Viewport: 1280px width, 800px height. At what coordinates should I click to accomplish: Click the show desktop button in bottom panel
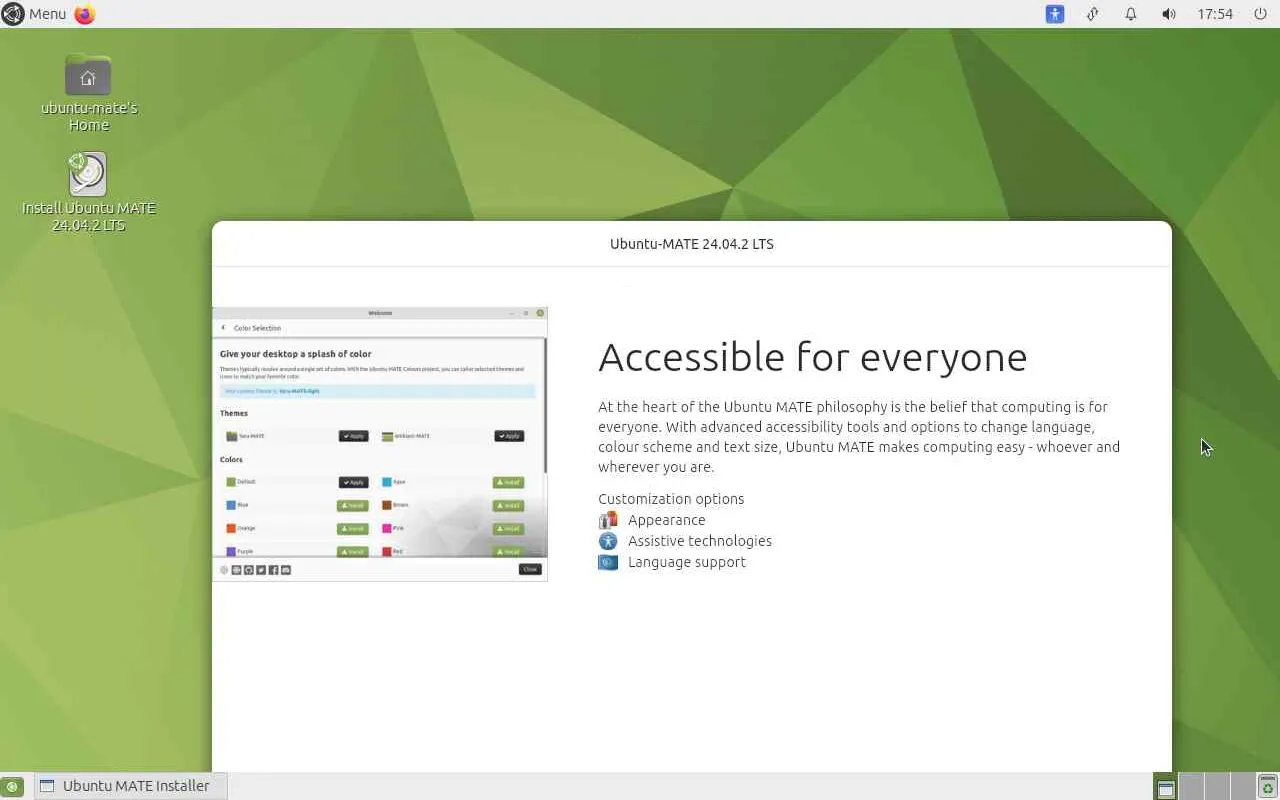click(12, 786)
